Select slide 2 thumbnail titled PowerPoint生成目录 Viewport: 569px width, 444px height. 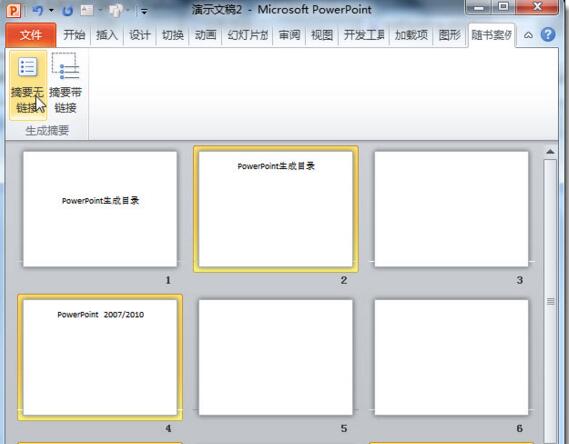click(x=276, y=209)
